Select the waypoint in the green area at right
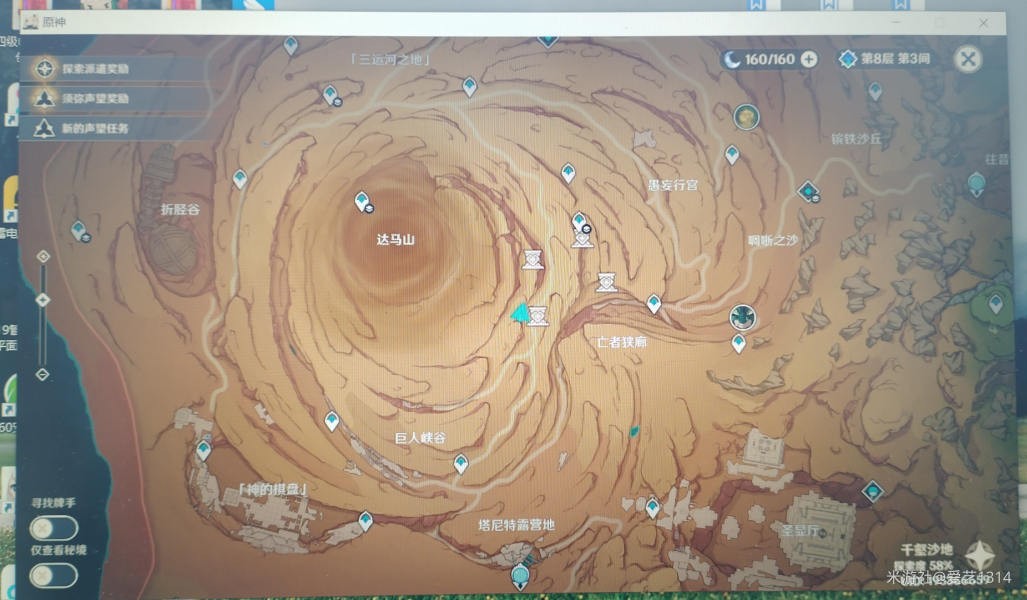 [996, 303]
